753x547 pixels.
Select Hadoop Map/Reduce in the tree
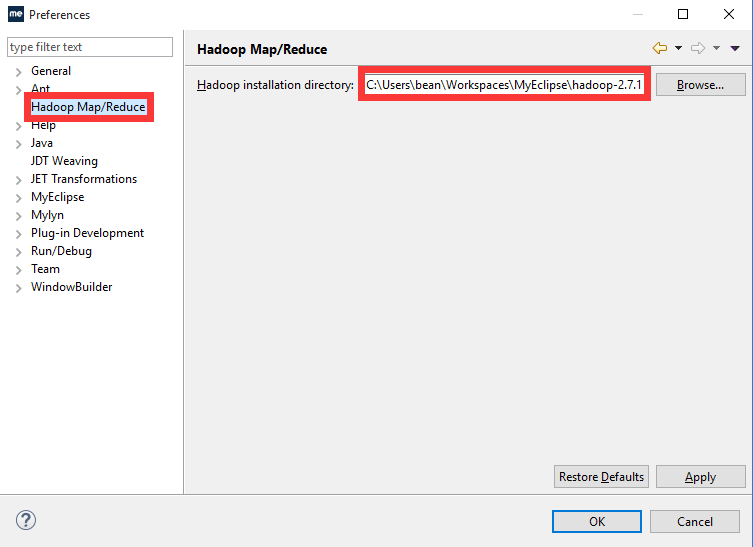coord(88,107)
